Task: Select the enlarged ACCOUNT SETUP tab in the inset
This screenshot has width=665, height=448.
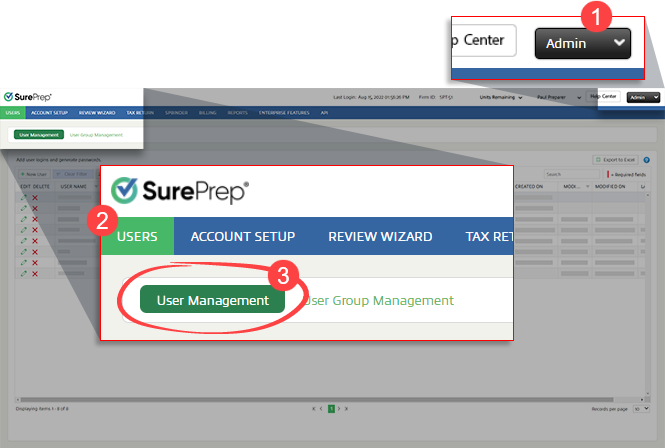Action: coord(243,236)
